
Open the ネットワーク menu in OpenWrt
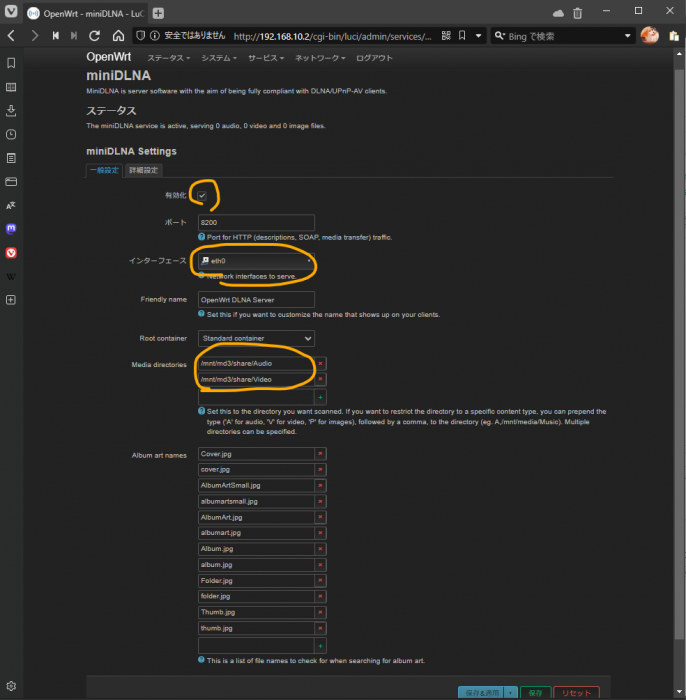(x=321, y=58)
